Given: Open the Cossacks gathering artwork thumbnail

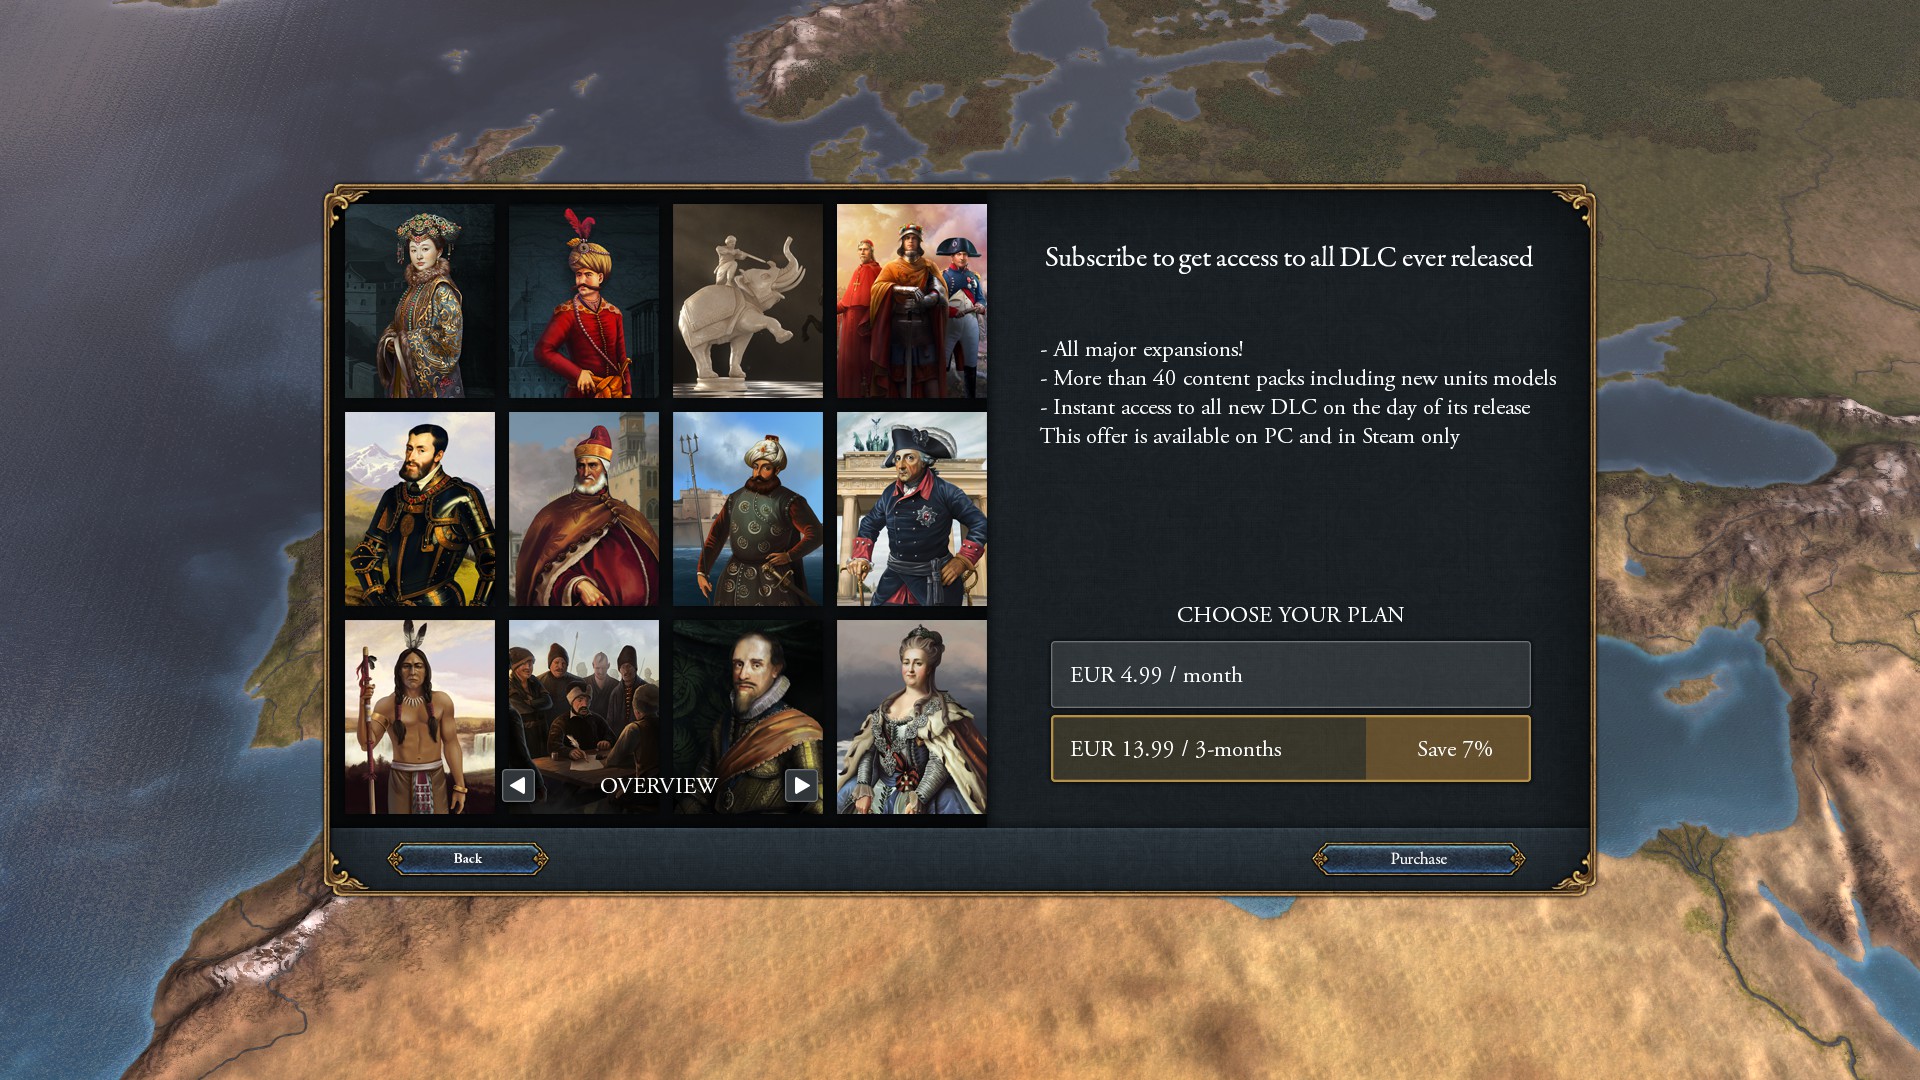Looking at the screenshot, I should [584, 700].
